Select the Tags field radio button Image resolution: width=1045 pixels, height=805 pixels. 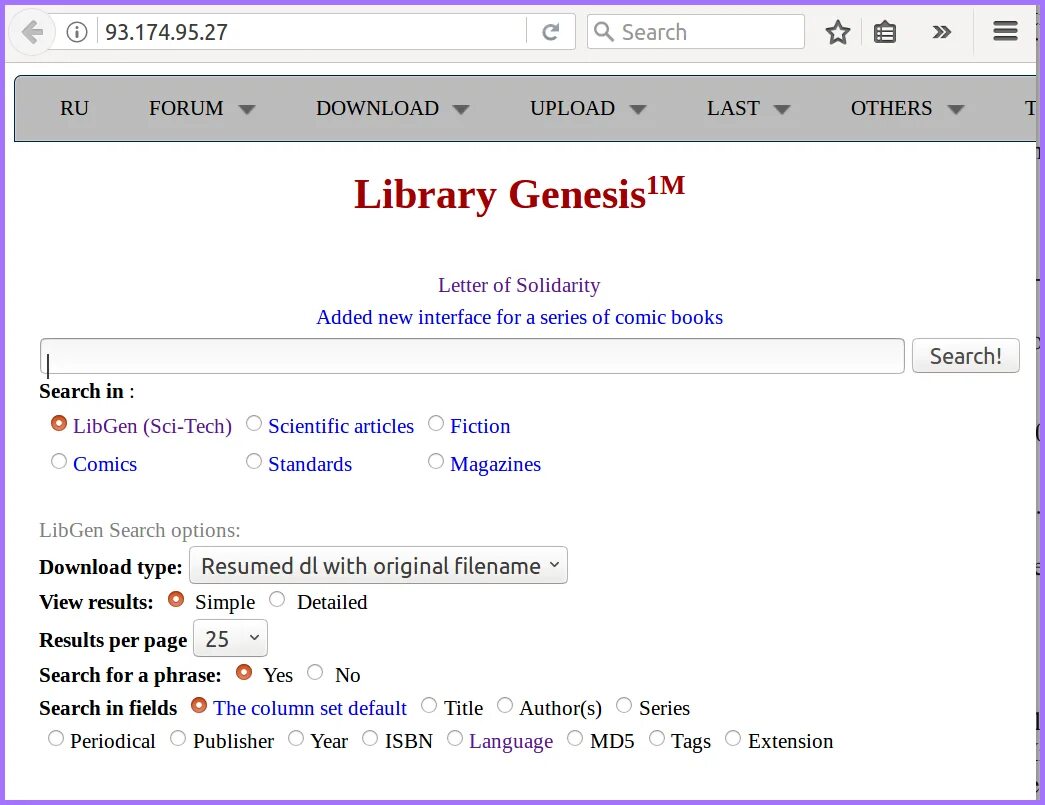pyautogui.click(x=656, y=738)
